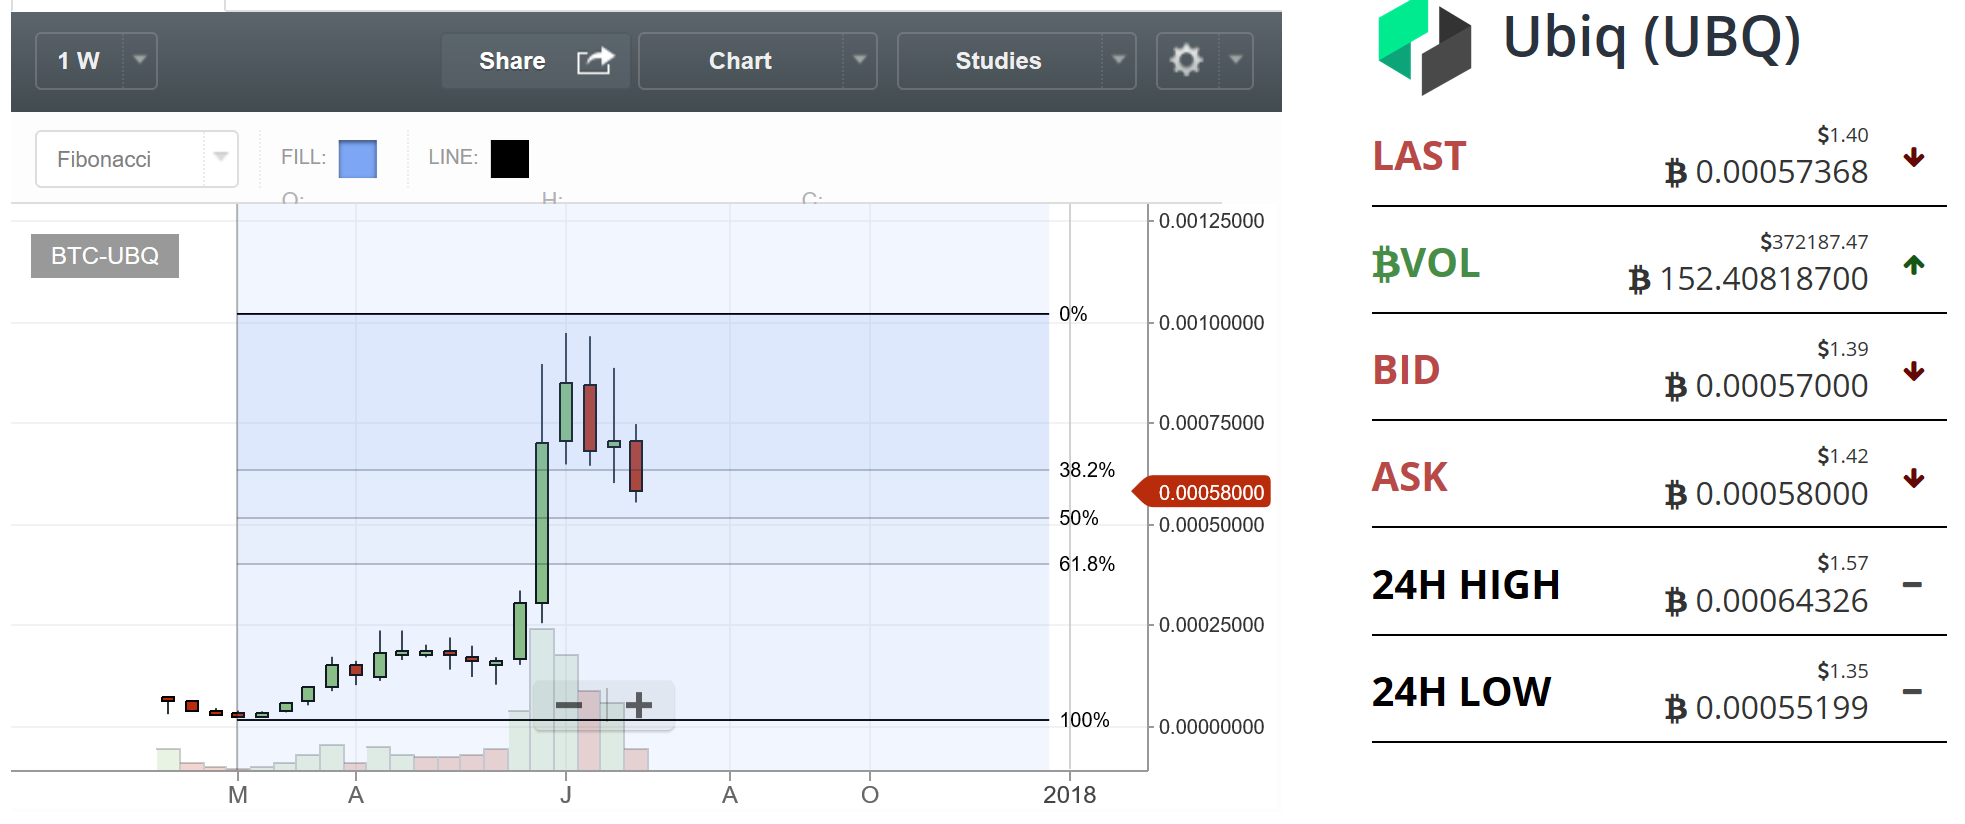The image size is (1965, 824).
Task: Click the Ubiq logo icon
Action: 1425,47
